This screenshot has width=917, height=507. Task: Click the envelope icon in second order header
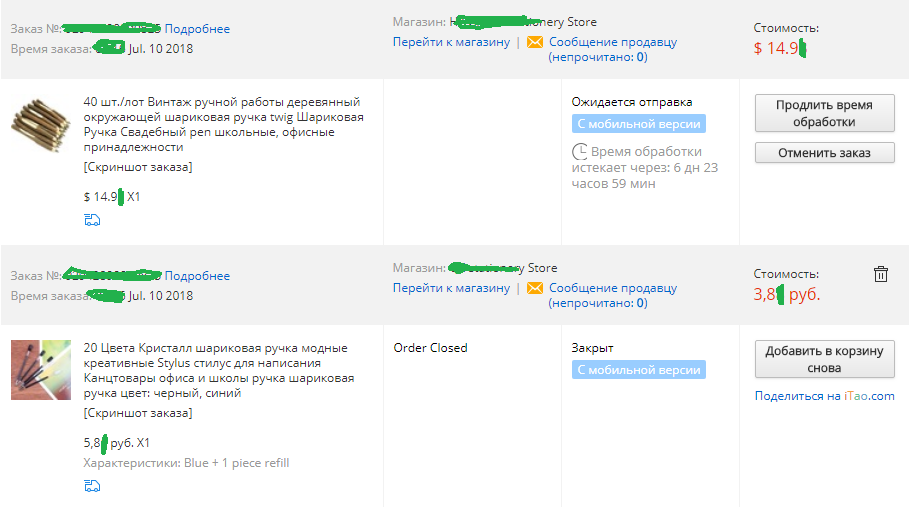(x=535, y=288)
